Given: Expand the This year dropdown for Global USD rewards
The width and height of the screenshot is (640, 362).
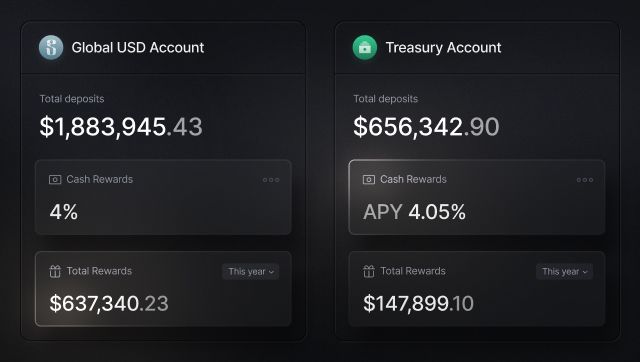Looking at the screenshot, I should (x=251, y=272).
